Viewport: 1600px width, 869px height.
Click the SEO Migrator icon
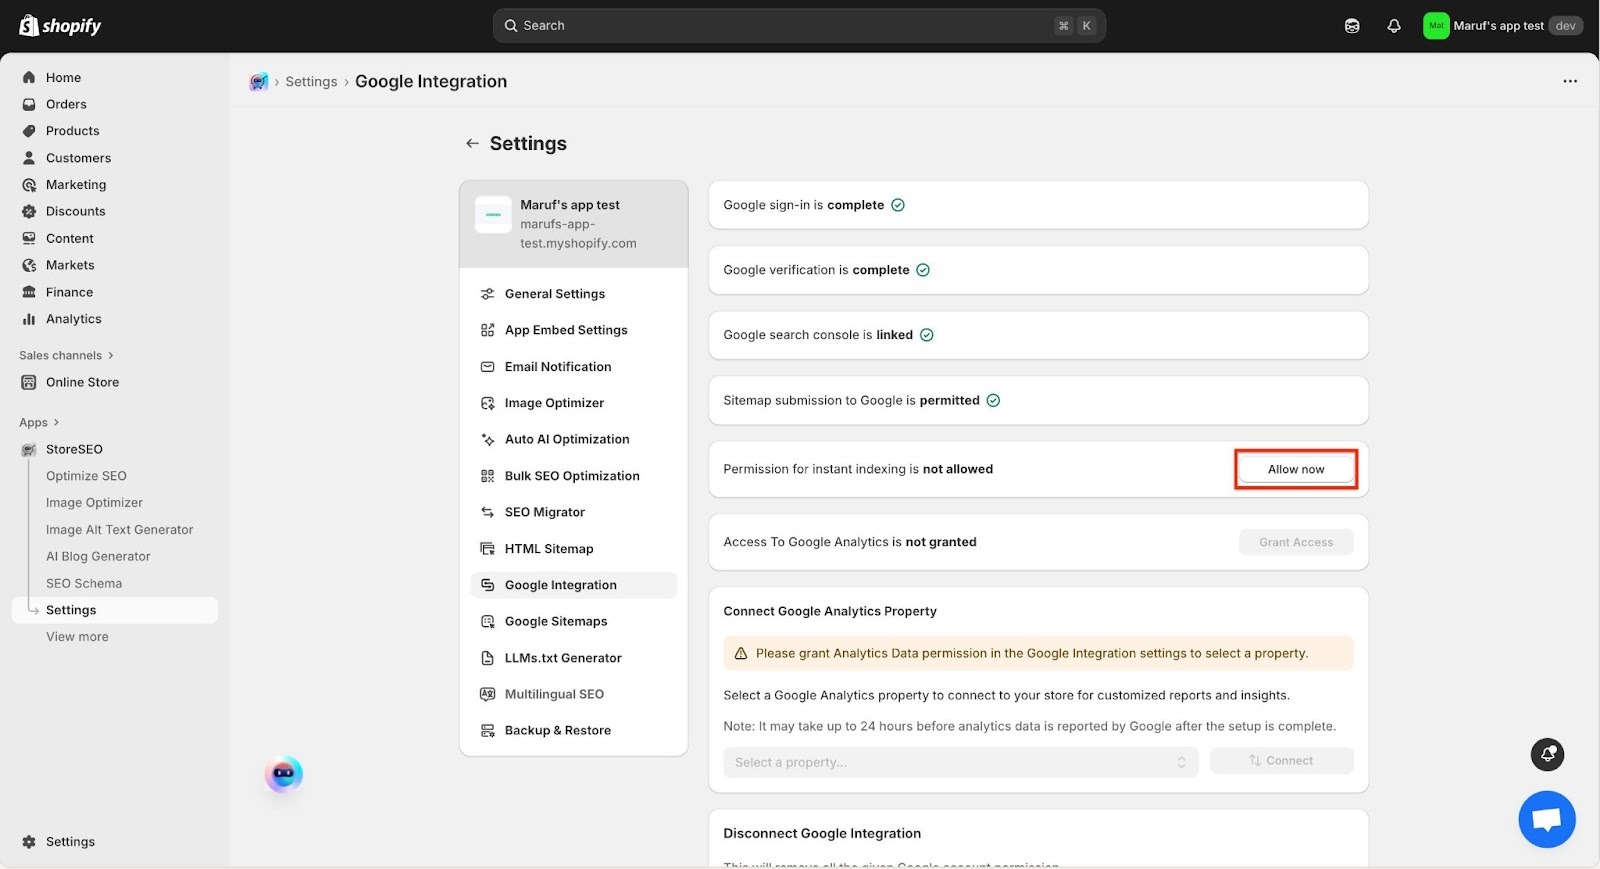click(x=488, y=512)
